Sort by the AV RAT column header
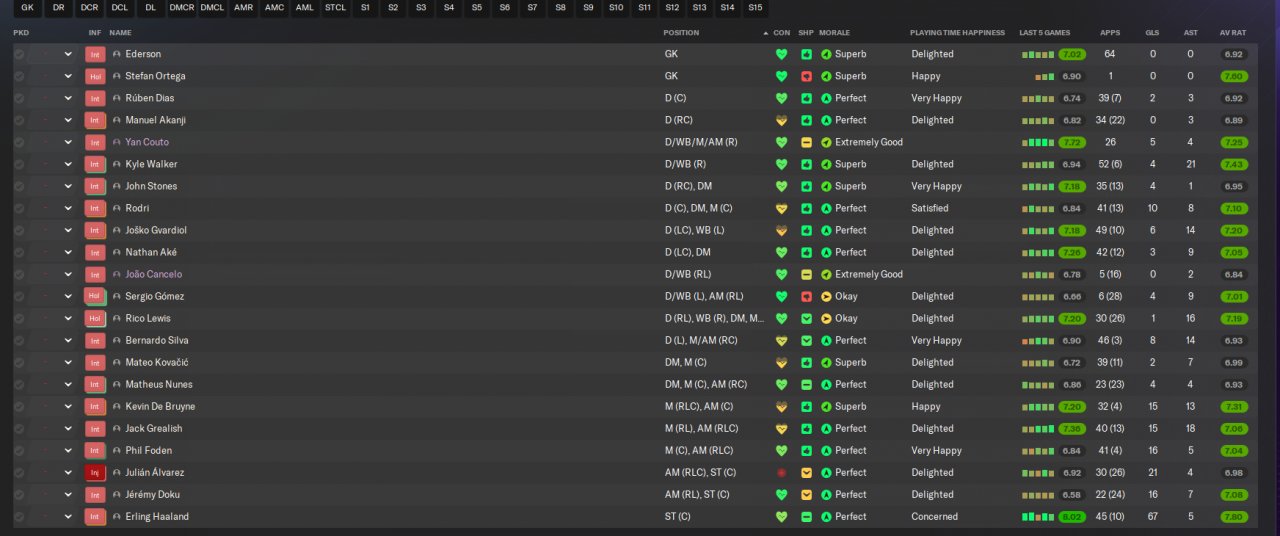This screenshot has height=536, width=1280. [1233, 33]
